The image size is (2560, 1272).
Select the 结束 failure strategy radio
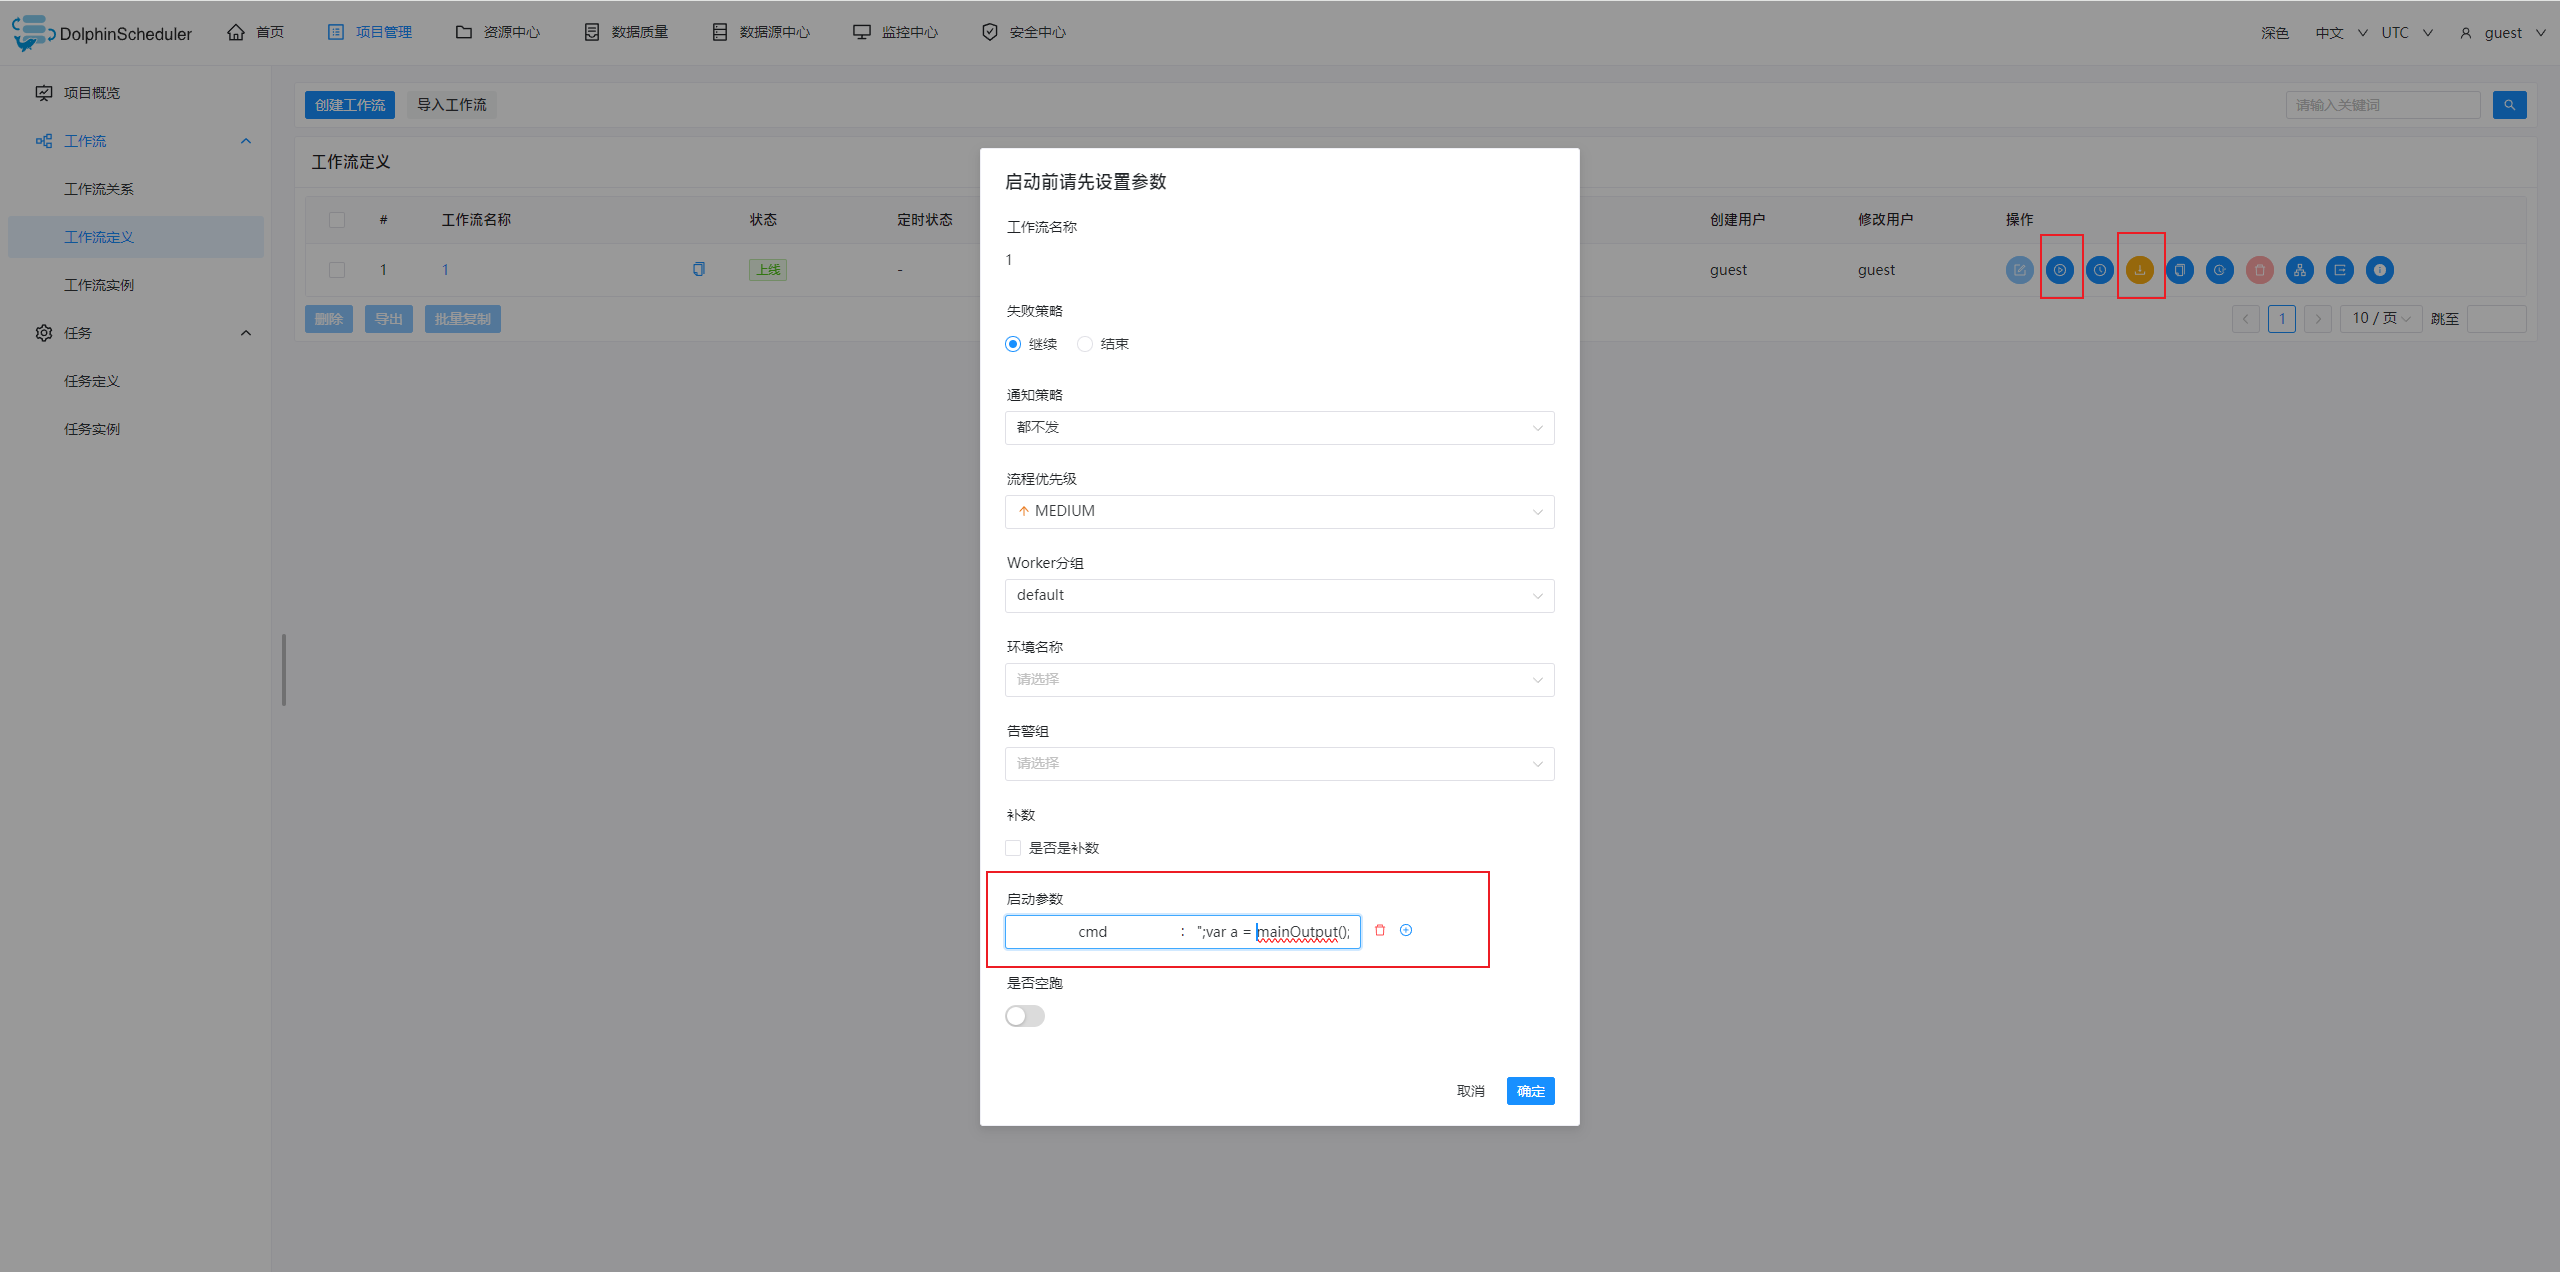1085,344
